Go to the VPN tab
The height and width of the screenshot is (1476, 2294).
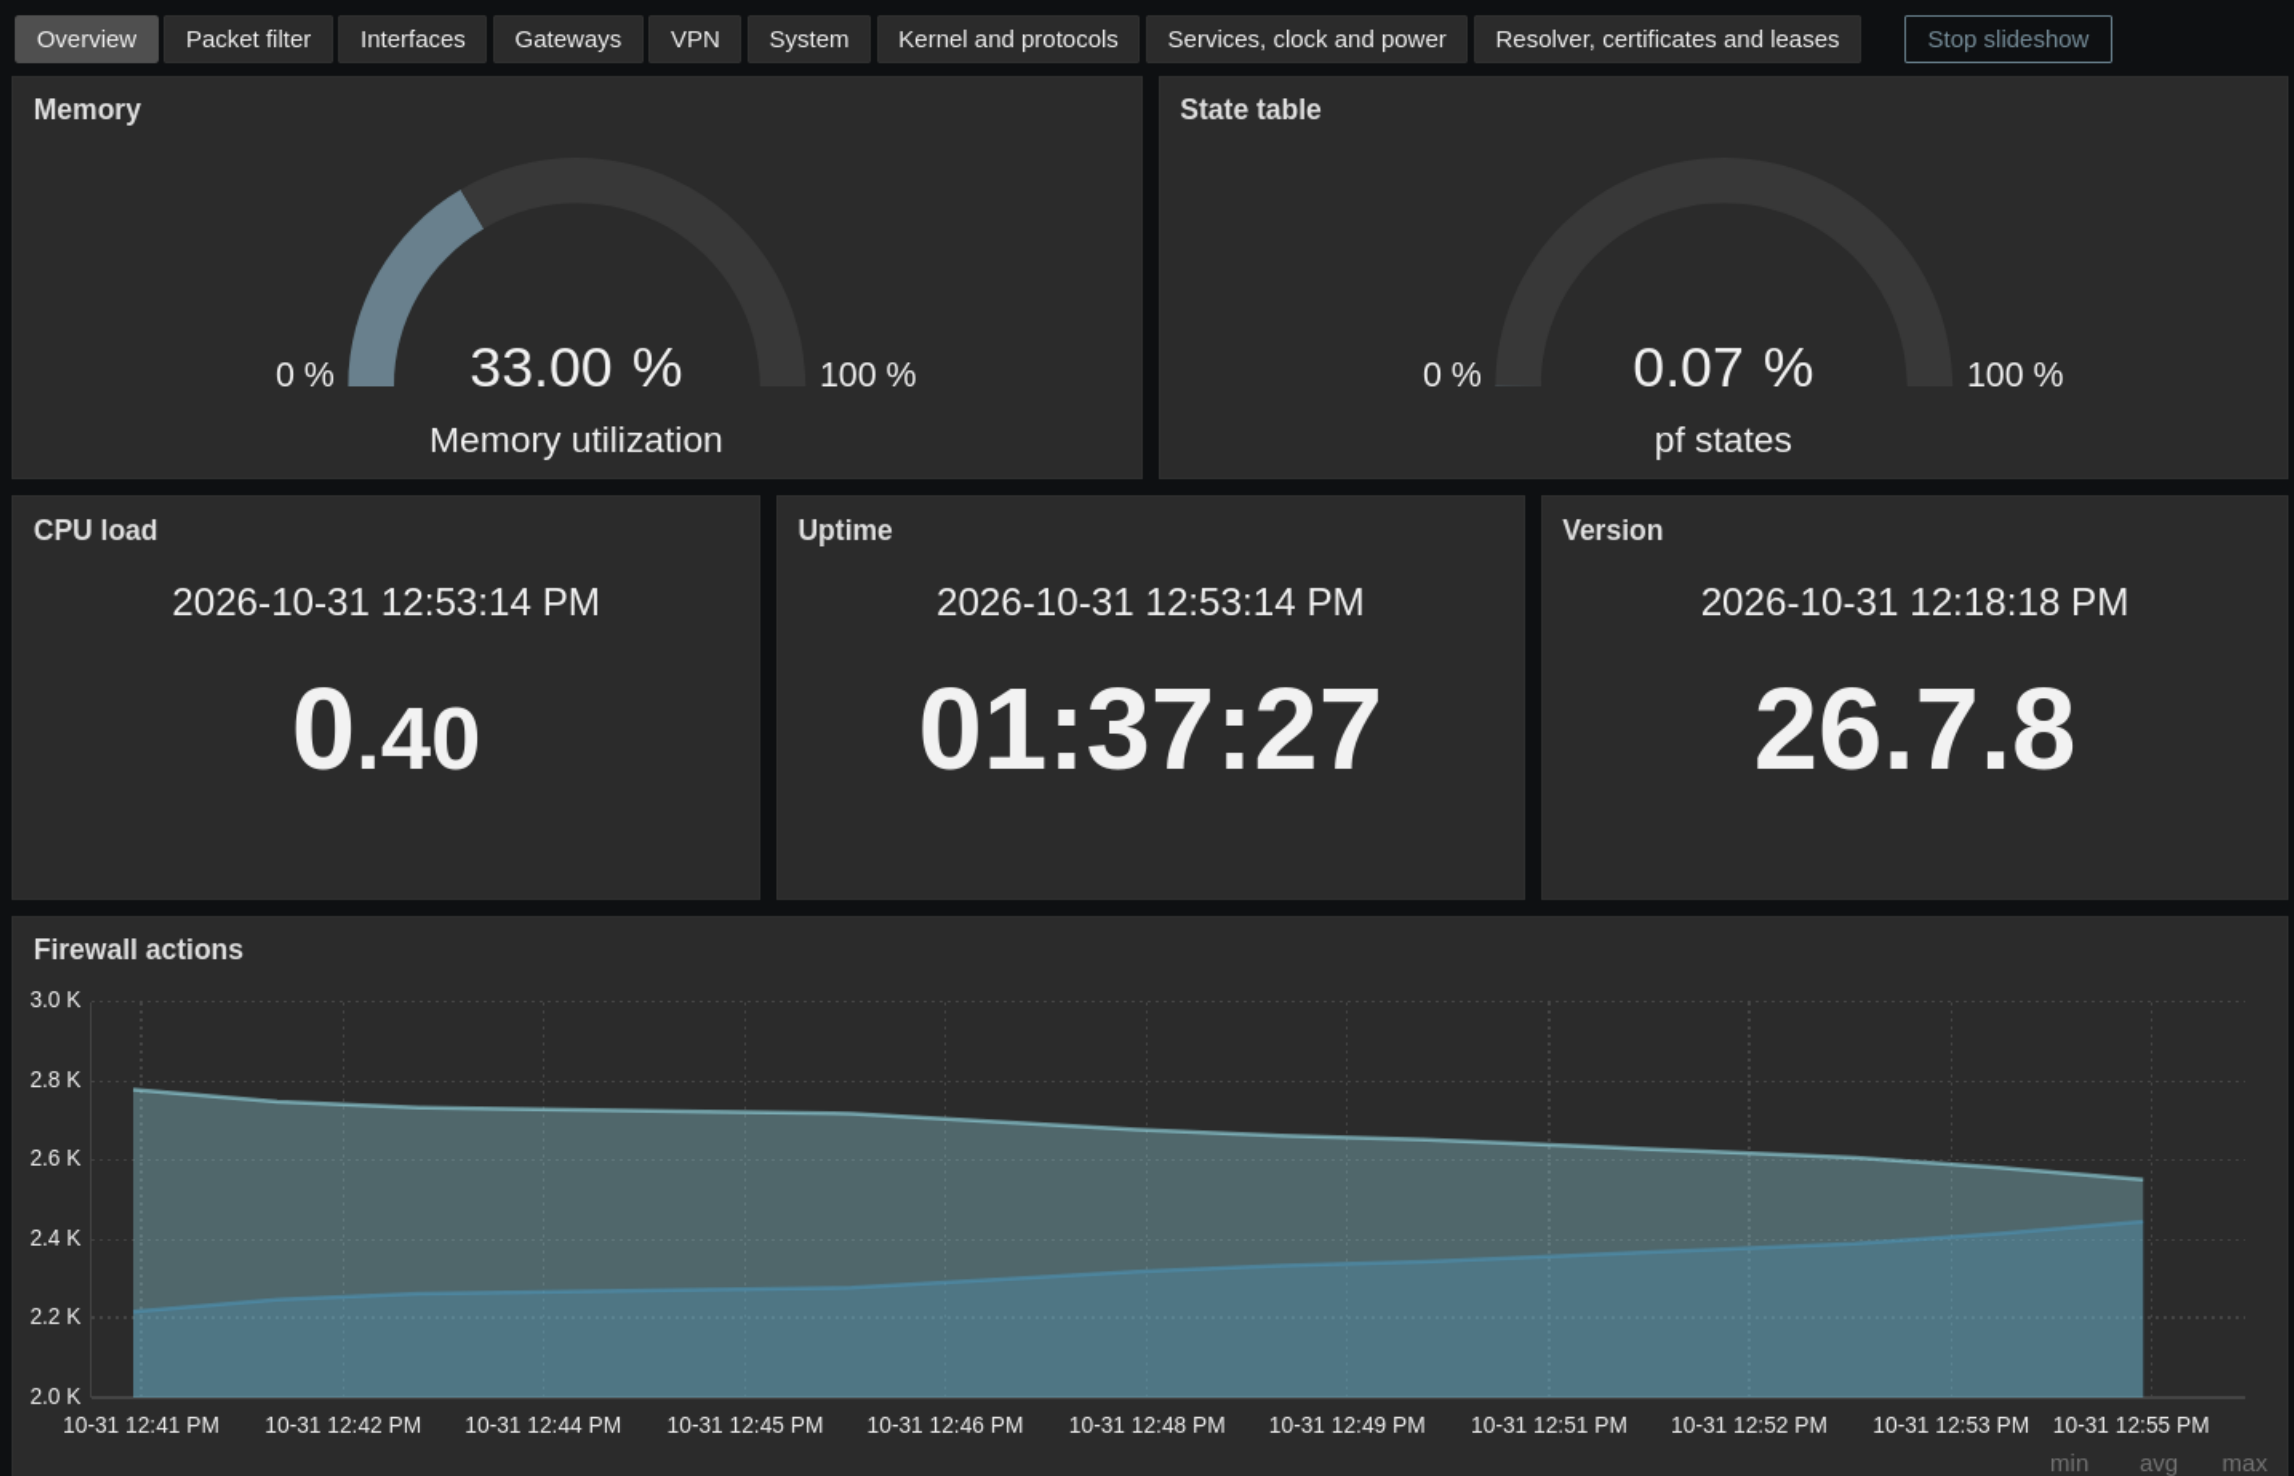tap(694, 39)
